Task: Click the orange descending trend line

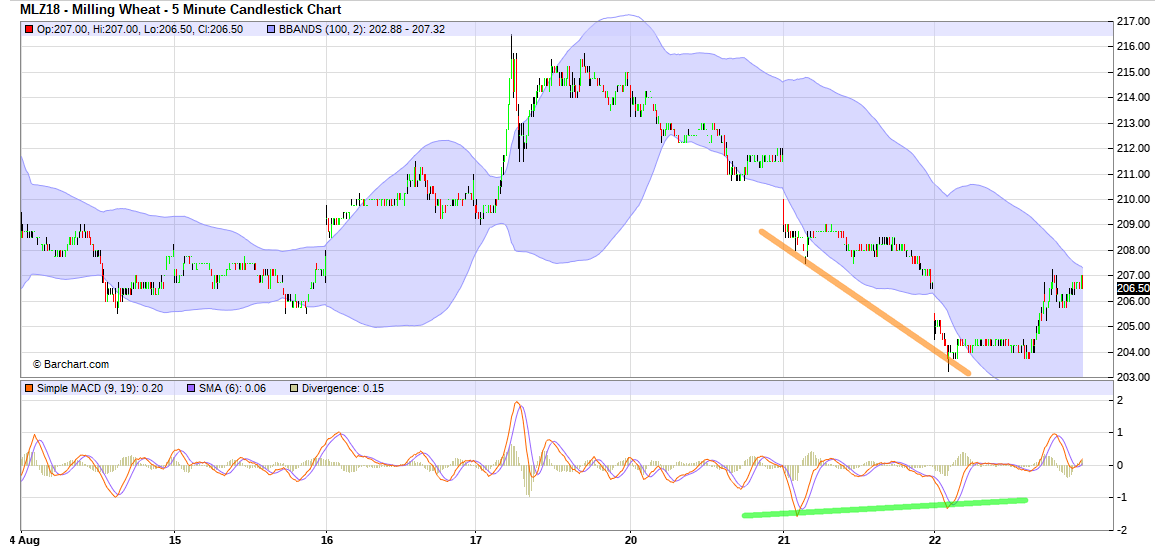Action: click(x=864, y=302)
